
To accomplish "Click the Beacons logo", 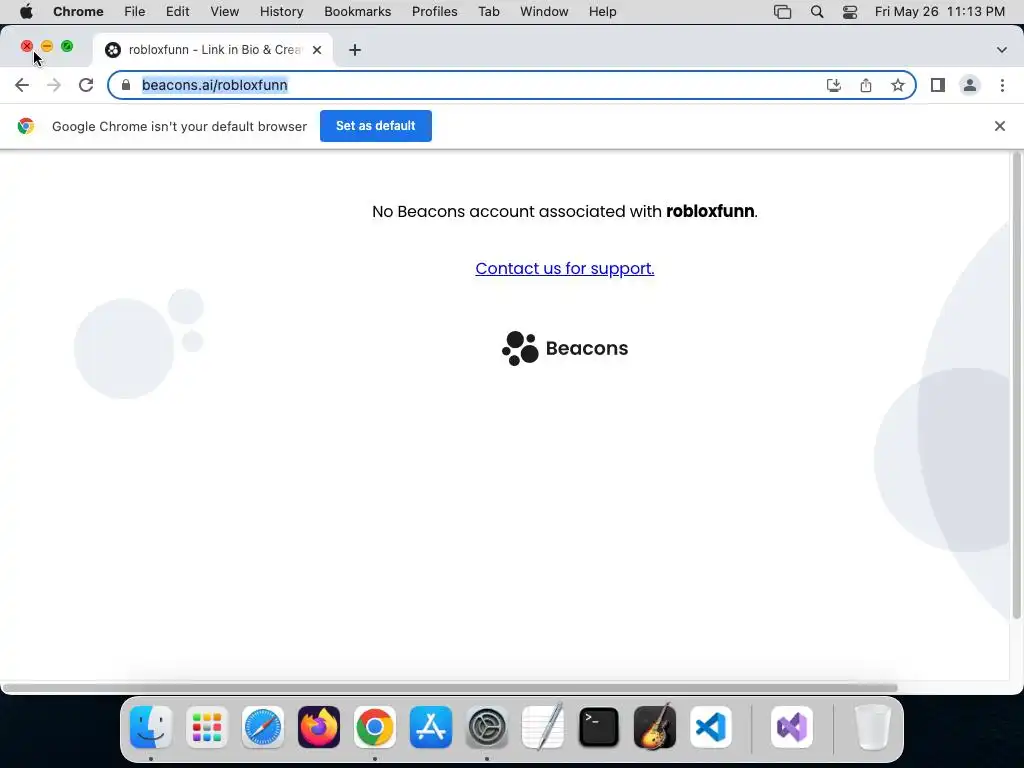I will [x=565, y=348].
